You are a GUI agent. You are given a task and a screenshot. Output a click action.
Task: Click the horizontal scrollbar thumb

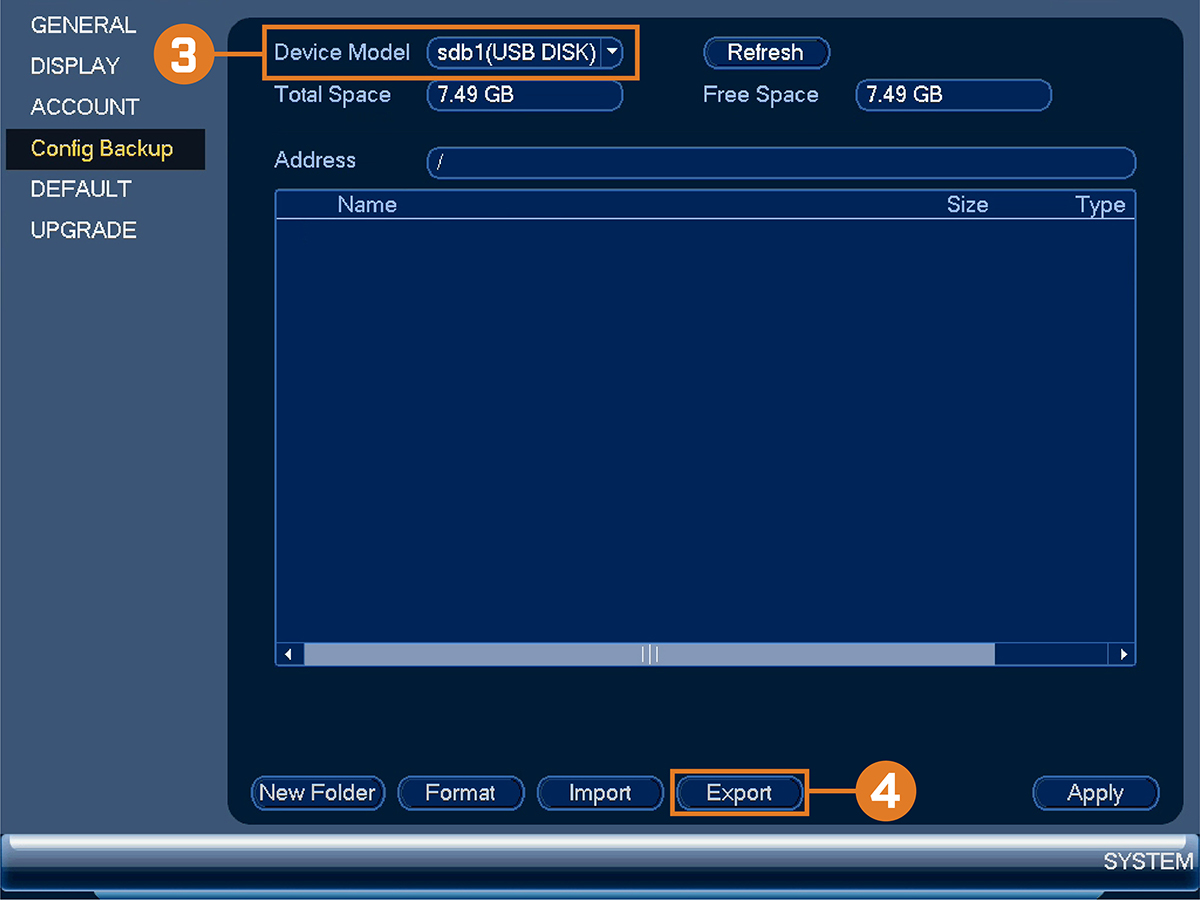click(650, 655)
